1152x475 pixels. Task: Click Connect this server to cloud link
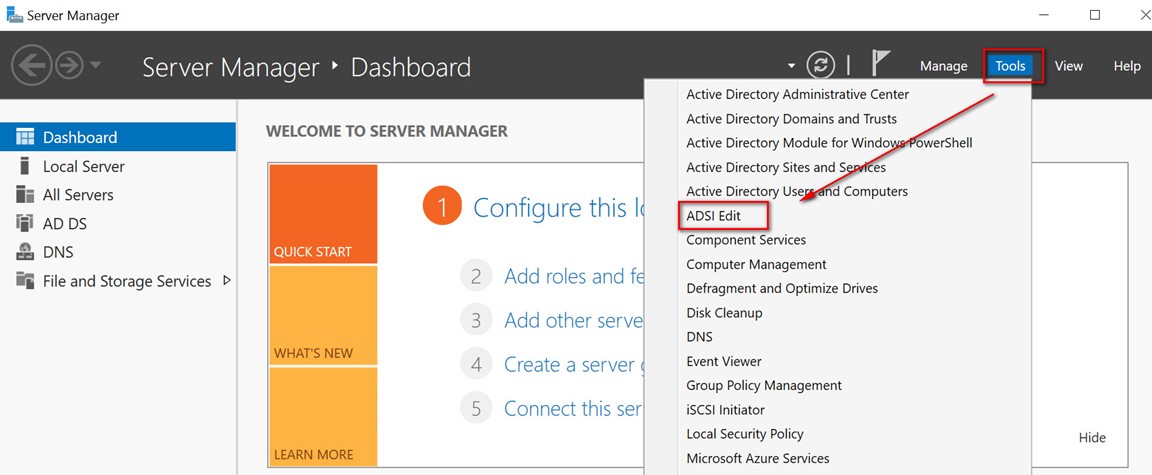click(x=574, y=408)
